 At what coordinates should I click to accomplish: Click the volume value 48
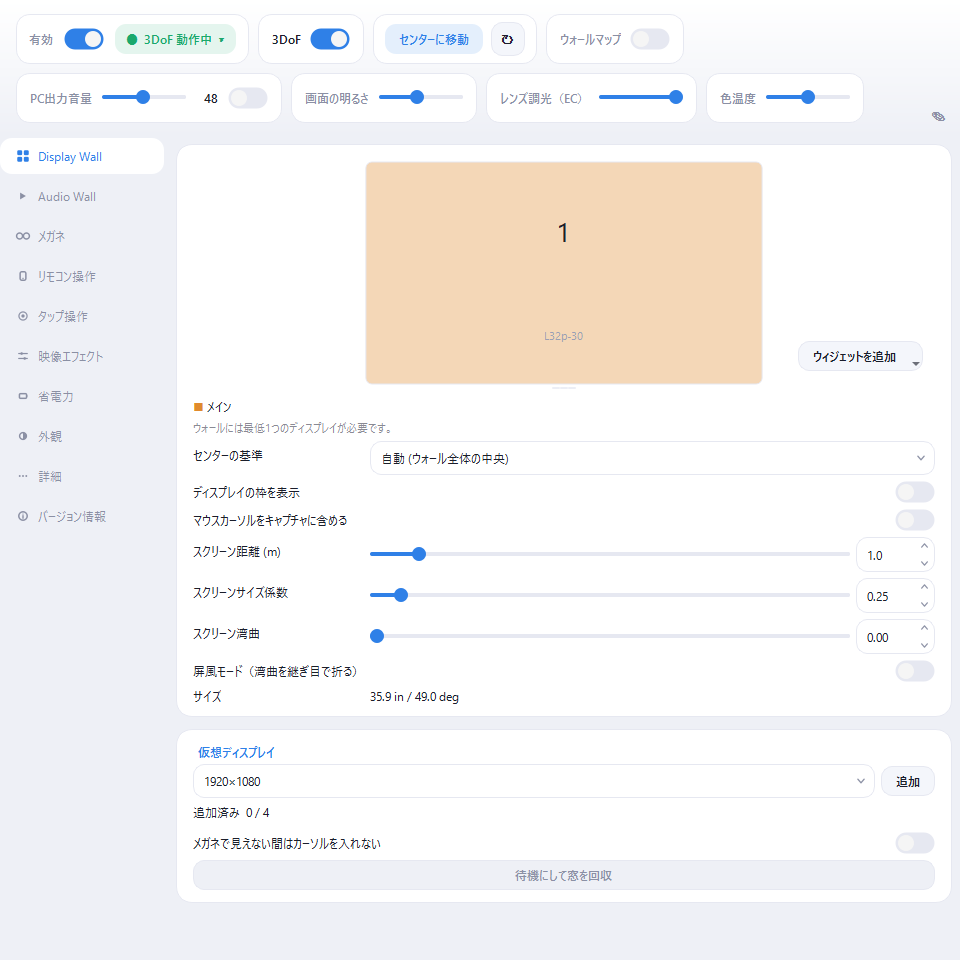(x=211, y=99)
